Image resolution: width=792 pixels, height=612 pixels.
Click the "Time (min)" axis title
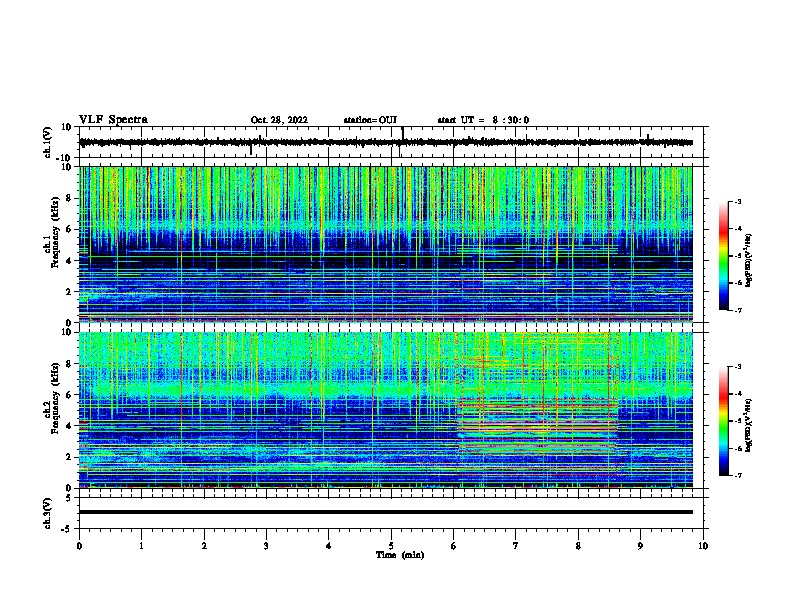click(x=400, y=555)
